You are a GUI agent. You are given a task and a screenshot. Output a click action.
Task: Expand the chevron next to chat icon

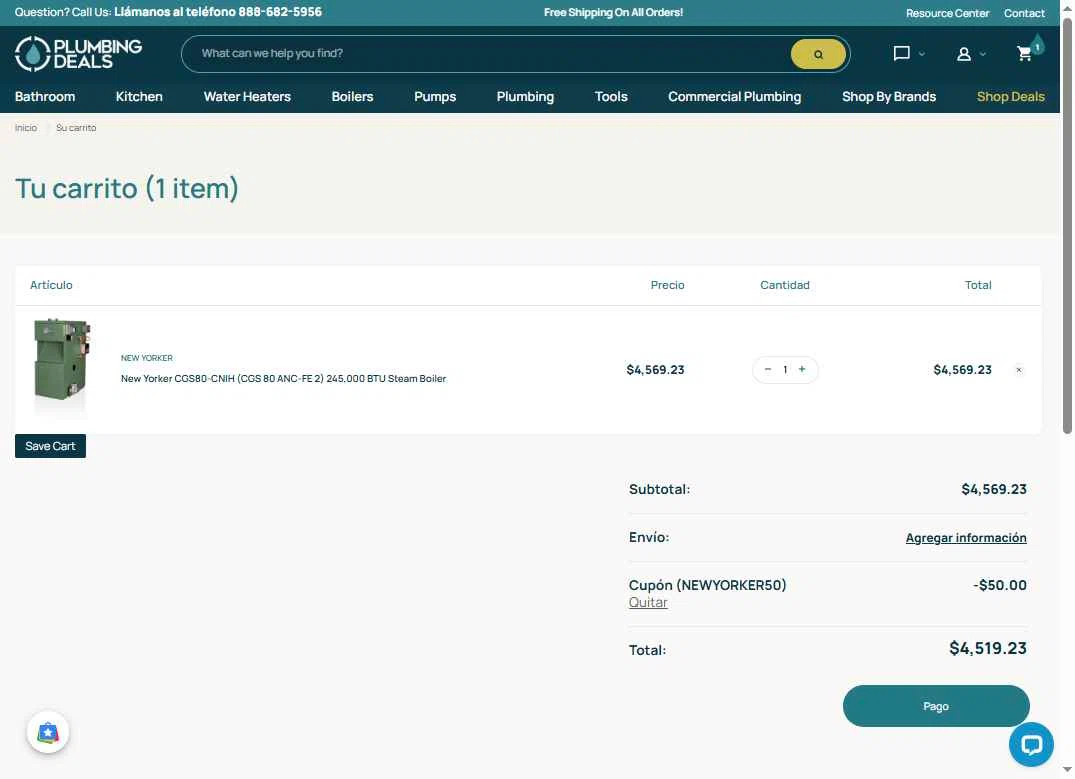coord(922,54)
